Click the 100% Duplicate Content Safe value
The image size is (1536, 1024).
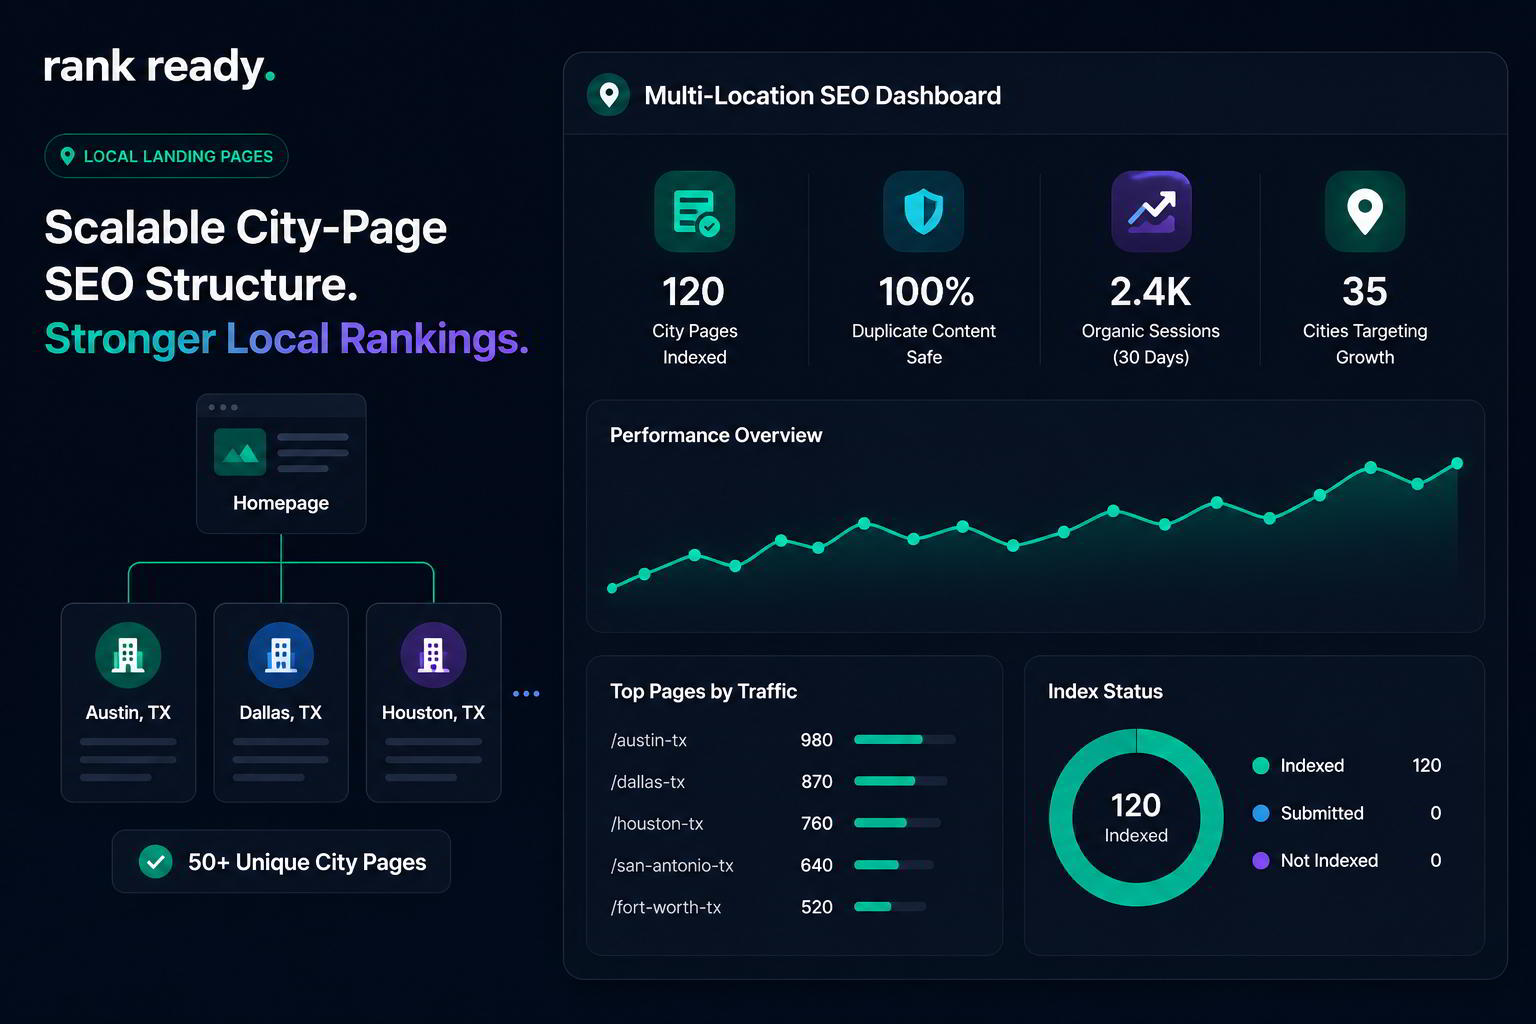coord(926,292)
